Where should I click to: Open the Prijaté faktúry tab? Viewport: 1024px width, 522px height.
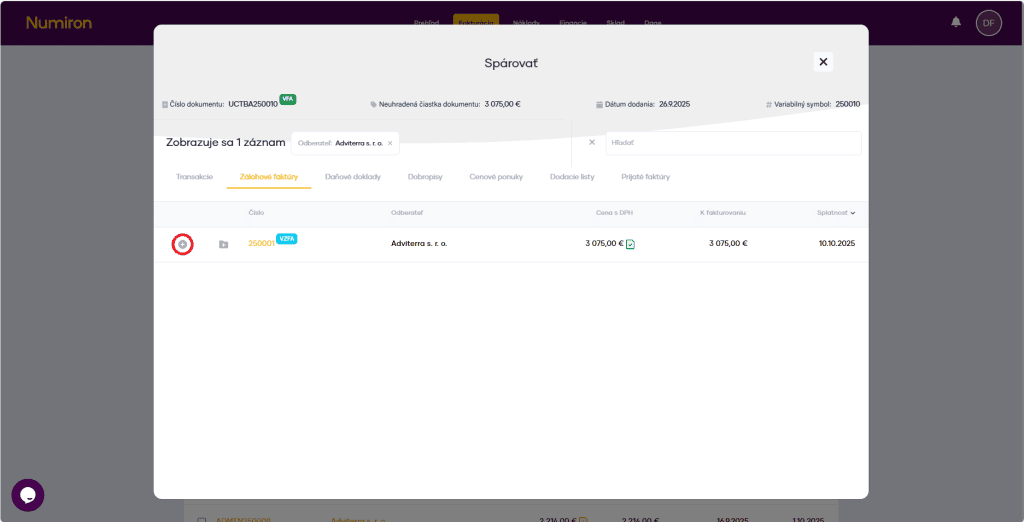pyautogui.click(x=645, y=177)
